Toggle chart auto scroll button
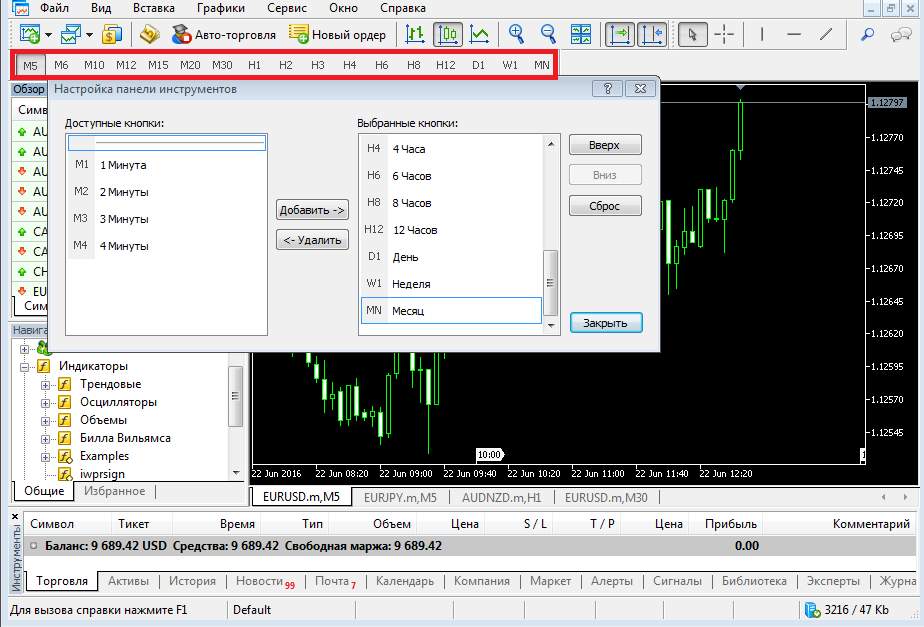 (621, 34)
